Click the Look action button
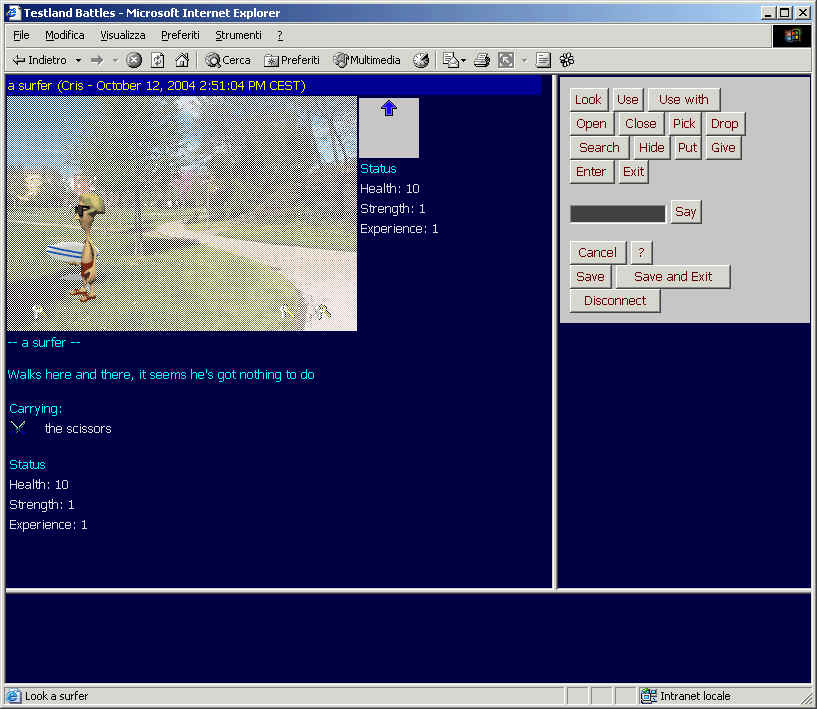This screenshot has height=709, width=817. [588, 99]
